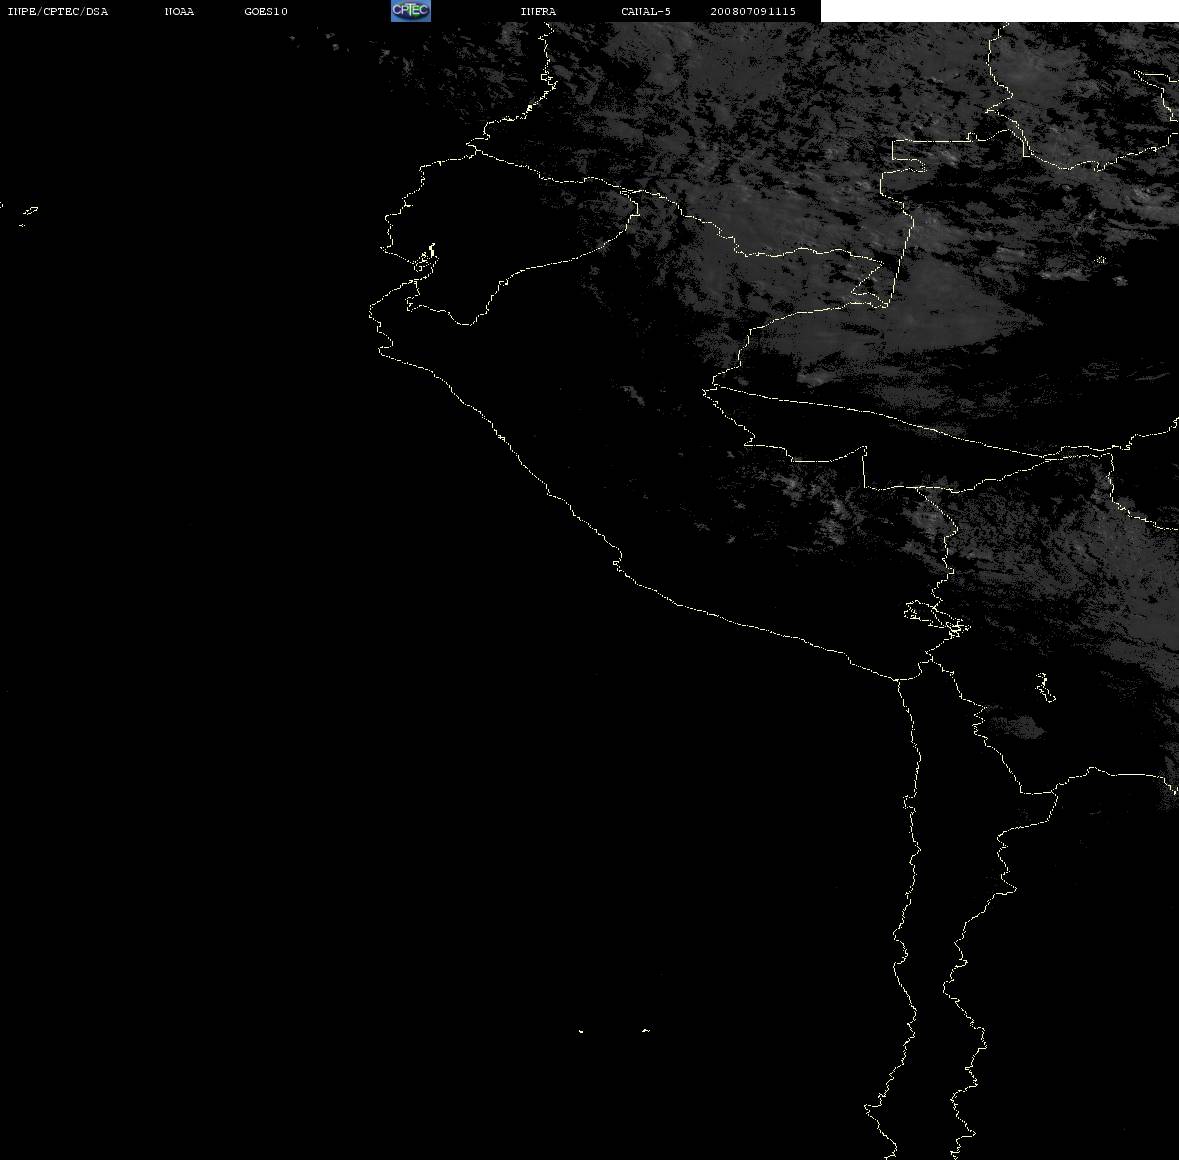
Task: Click the GOES10 satellite label
Action: click(x=266, y=11)
